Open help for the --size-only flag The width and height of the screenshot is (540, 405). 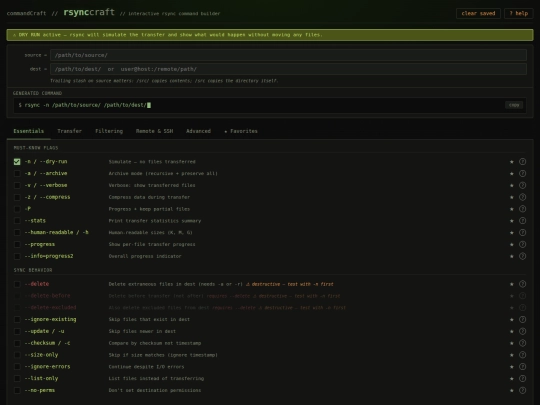click(x=522, y=355)
